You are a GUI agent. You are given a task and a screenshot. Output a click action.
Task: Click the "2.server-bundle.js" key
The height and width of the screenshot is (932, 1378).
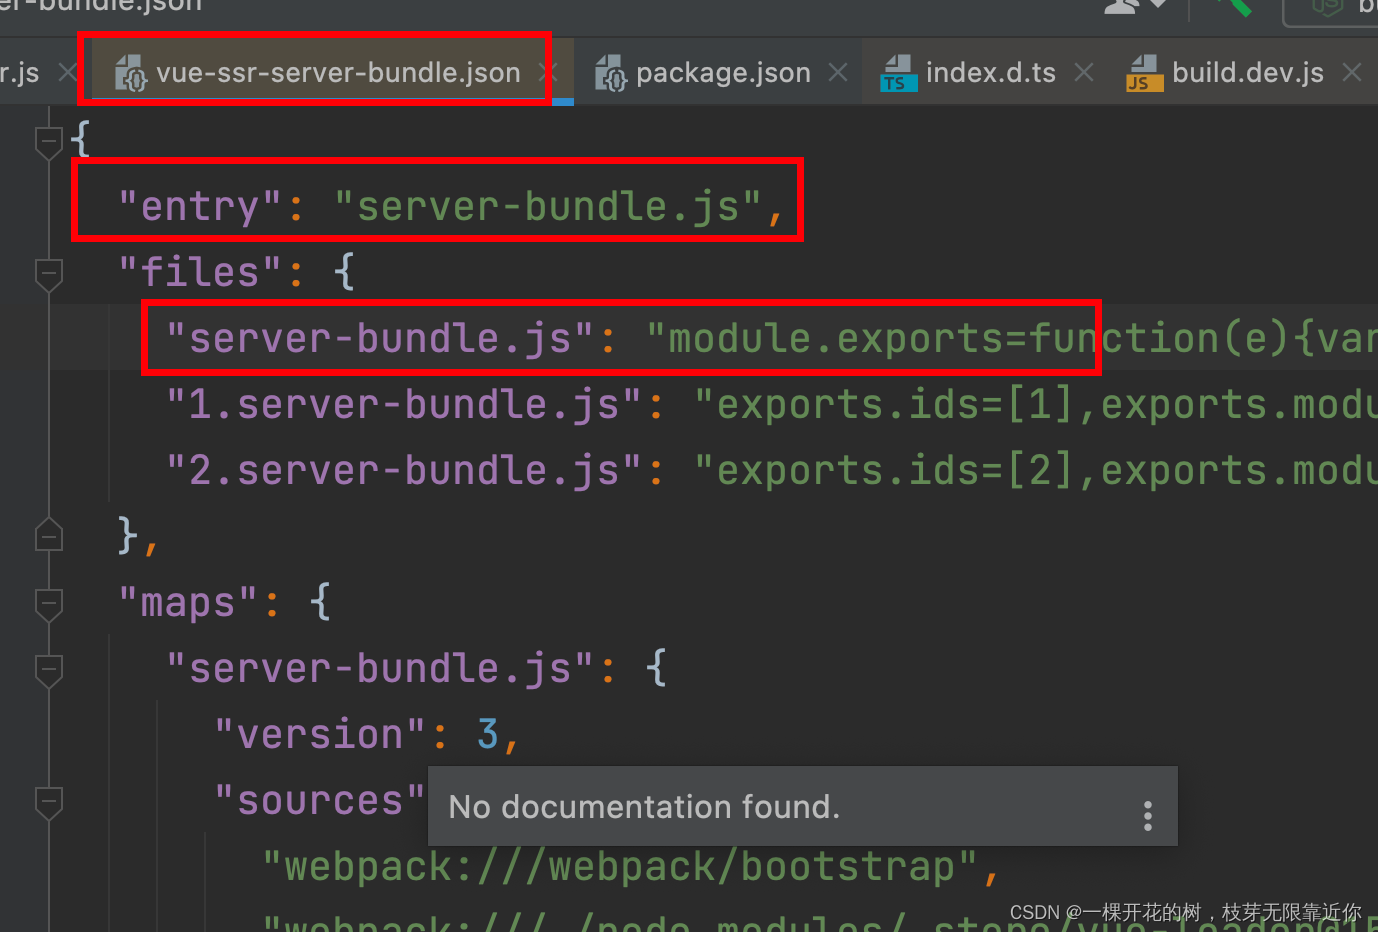click(404, 470)
